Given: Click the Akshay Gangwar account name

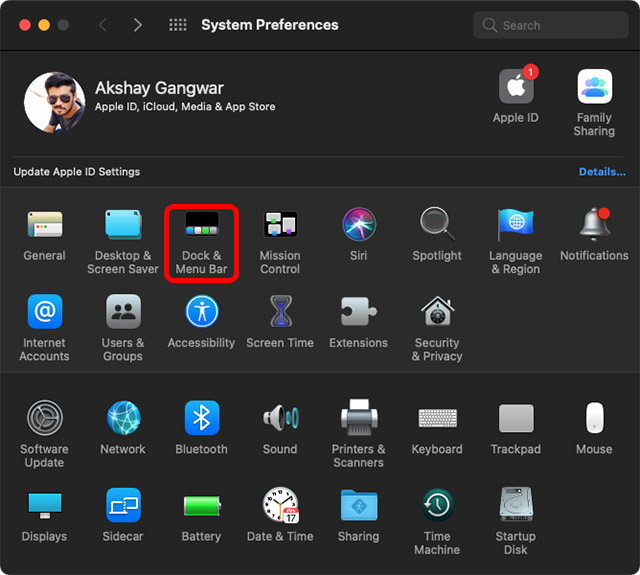Looking at the screenshot, I should (x=159, y=88).
